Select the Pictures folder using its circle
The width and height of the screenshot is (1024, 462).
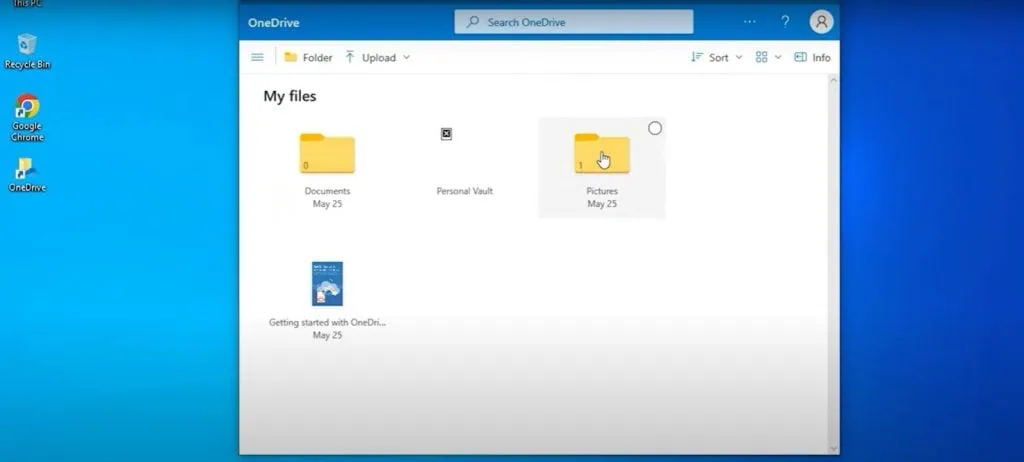point(655,128)
